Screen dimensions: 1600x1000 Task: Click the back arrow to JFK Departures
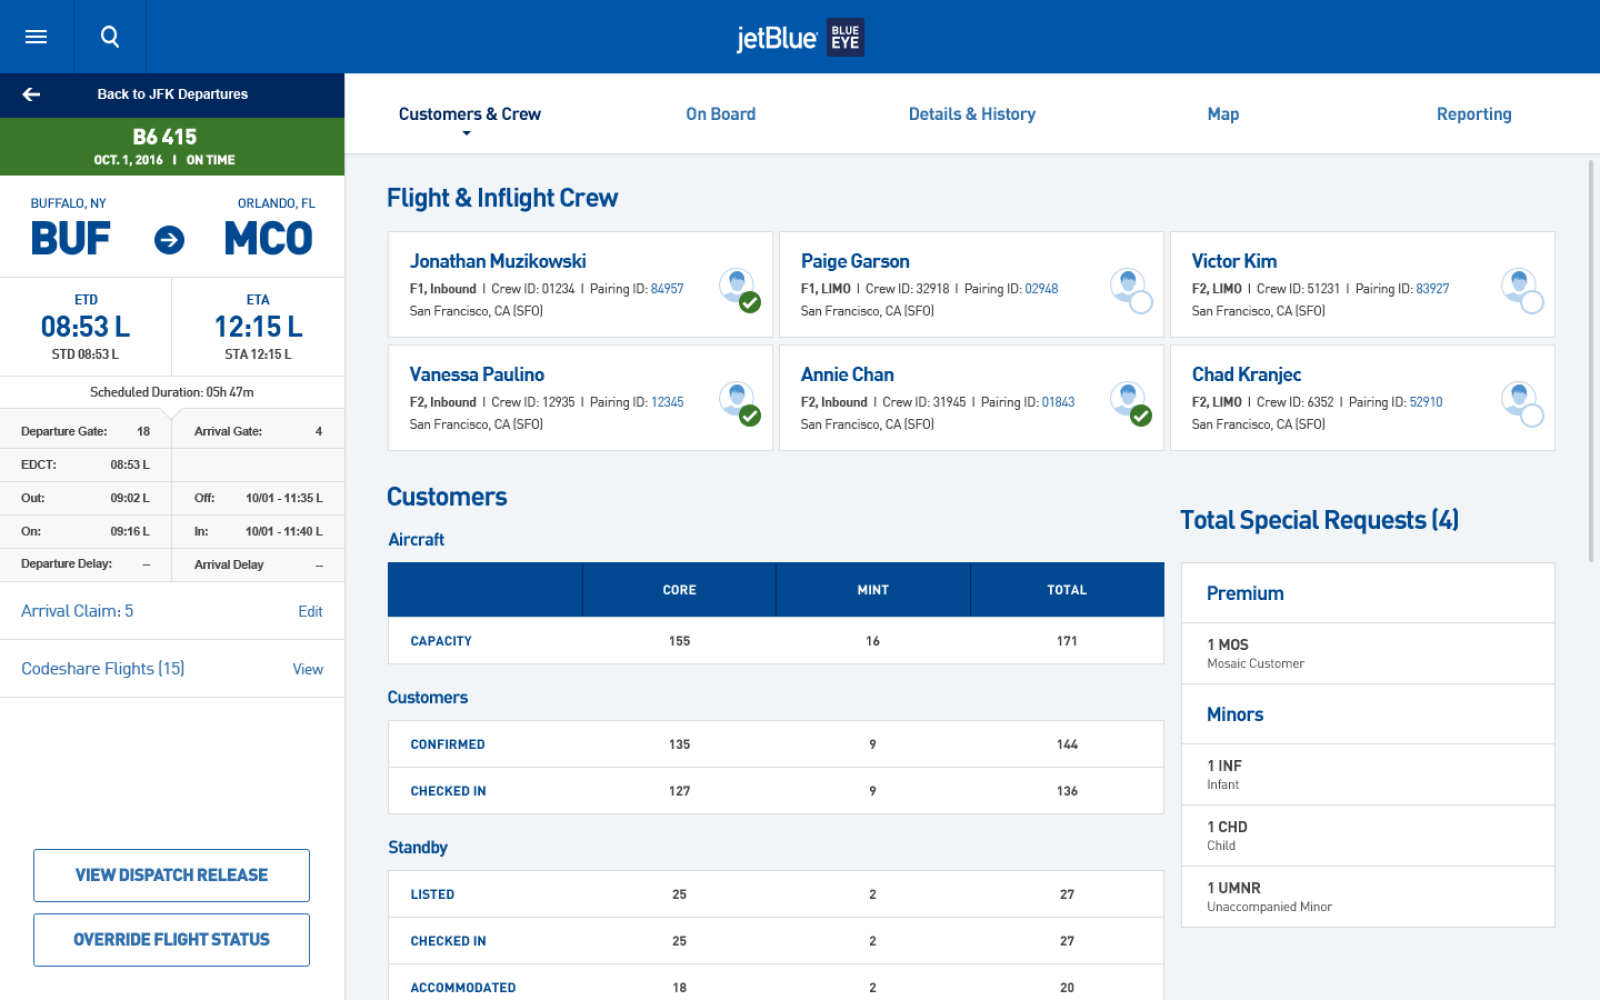pos(32,94)
